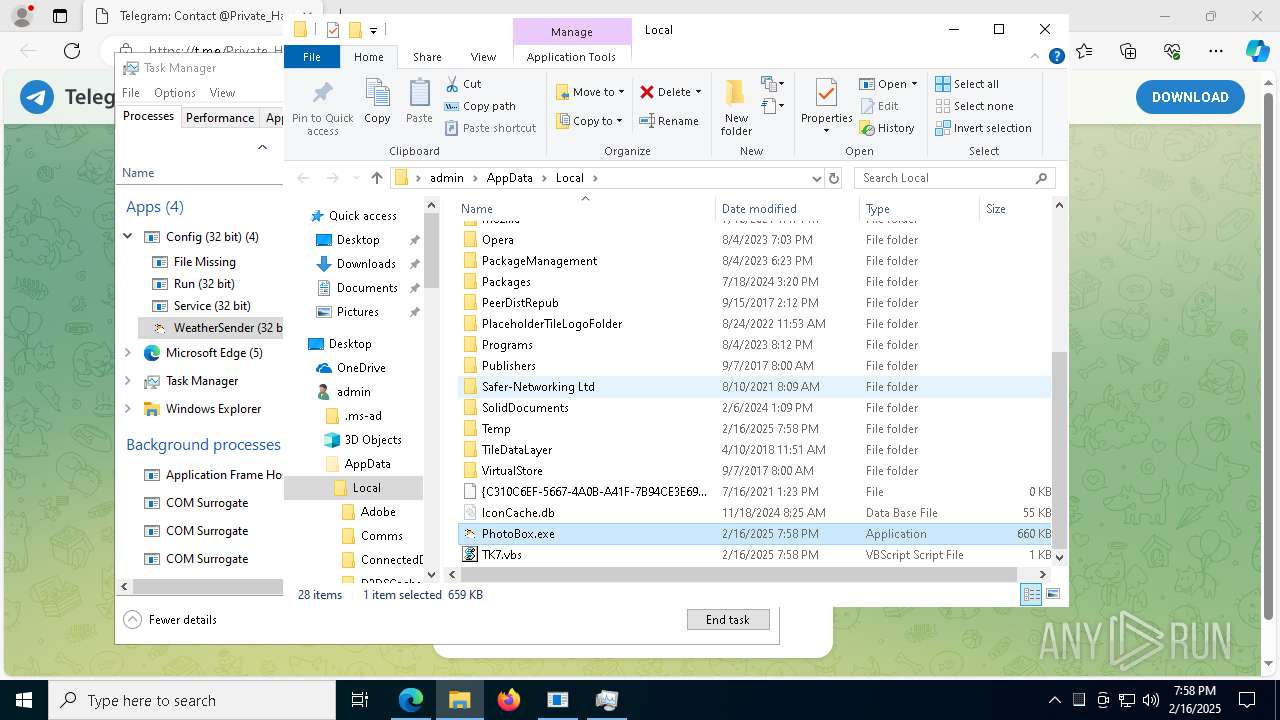This screenshot has height=720, width=1280.
Task: Click Fewer details in Task Manager
Action: (171, 620)
